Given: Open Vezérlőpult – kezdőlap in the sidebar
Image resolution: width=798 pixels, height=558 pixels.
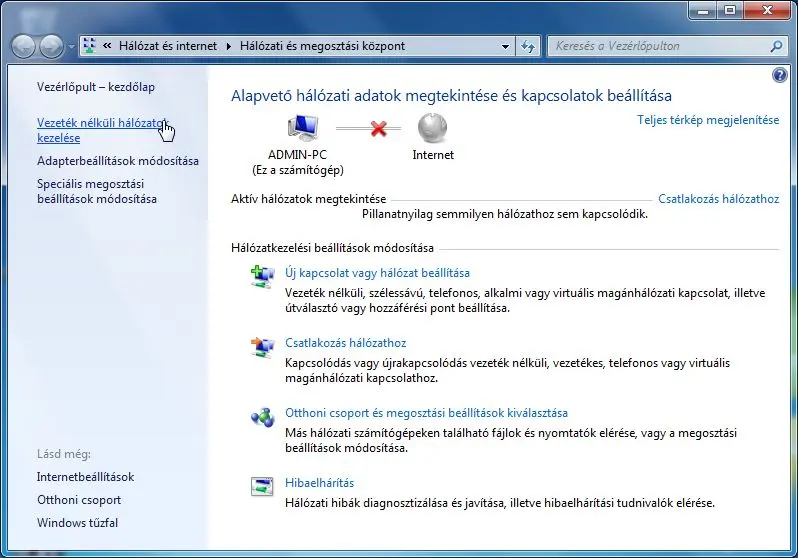Looking at the screenshot, I should coord(96,87).
